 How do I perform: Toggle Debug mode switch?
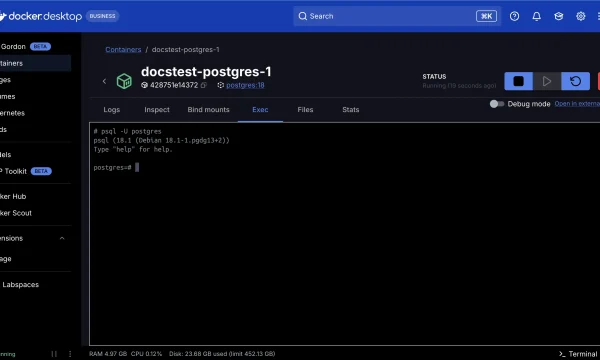click(497, 104)
